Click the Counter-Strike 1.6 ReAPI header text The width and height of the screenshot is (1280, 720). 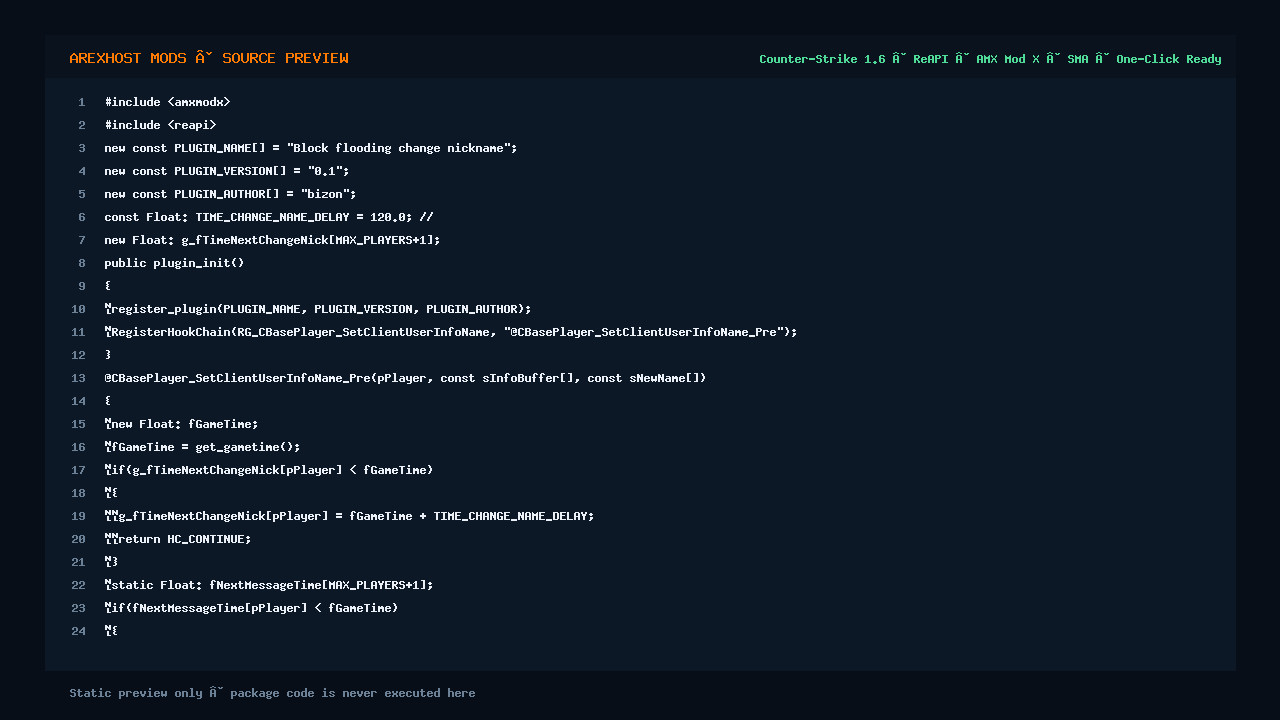(x=990, y=59)
